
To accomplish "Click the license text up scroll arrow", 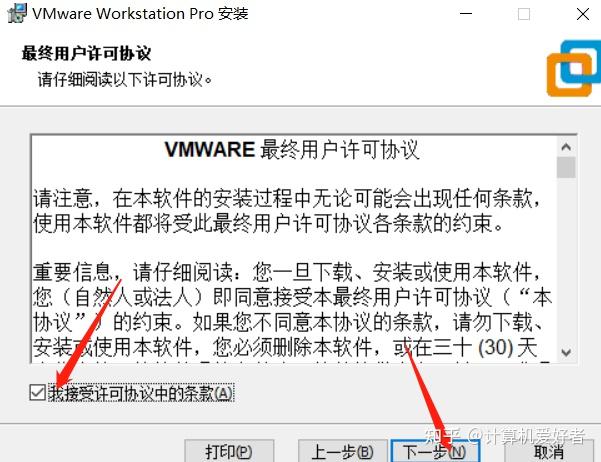I will (566, 147).
